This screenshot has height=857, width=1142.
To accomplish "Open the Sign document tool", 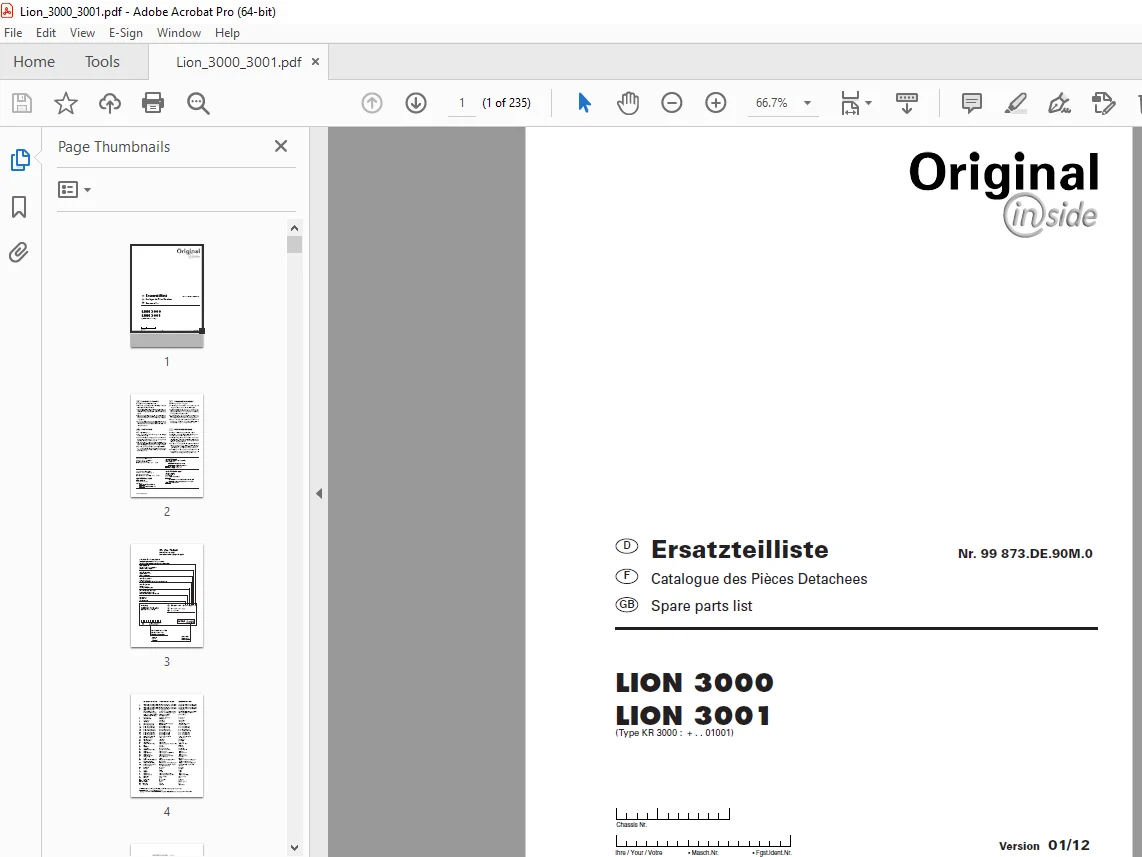I will point(1060,103).
